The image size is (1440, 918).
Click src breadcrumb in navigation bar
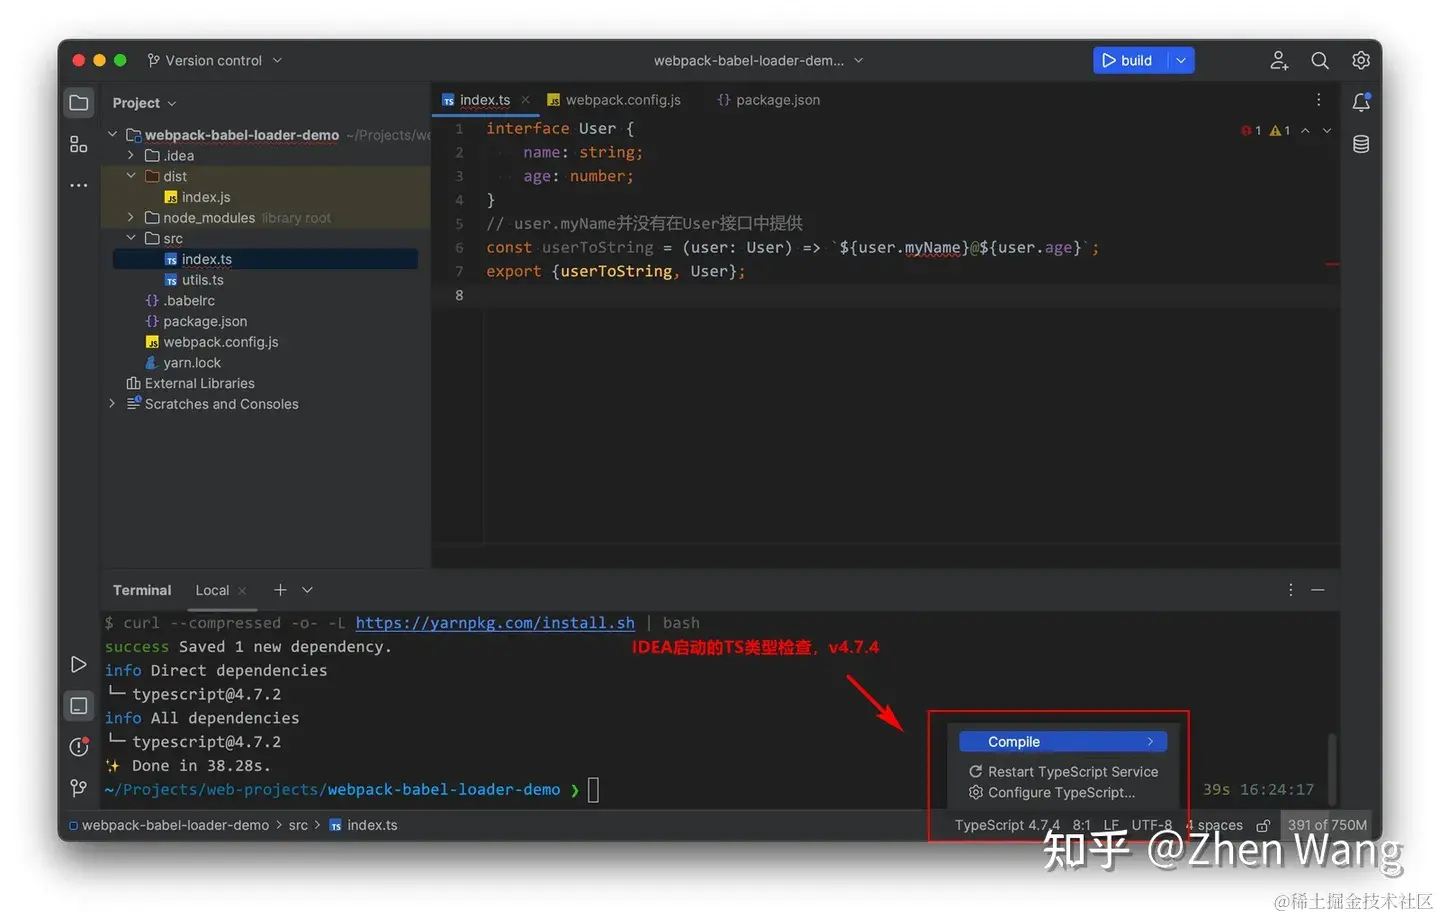(298, 826)
